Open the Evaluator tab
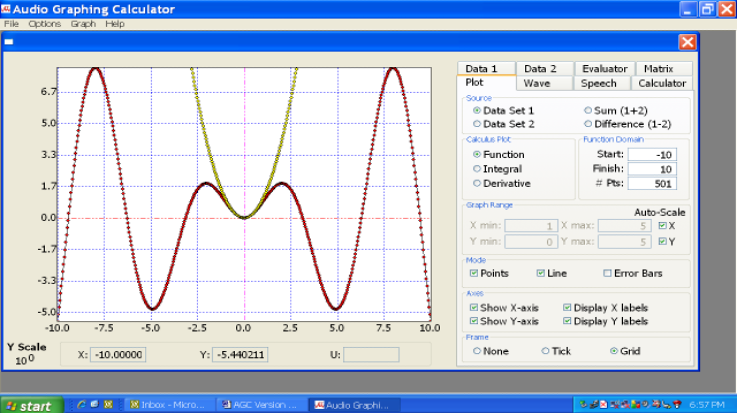 coord(604,69)
